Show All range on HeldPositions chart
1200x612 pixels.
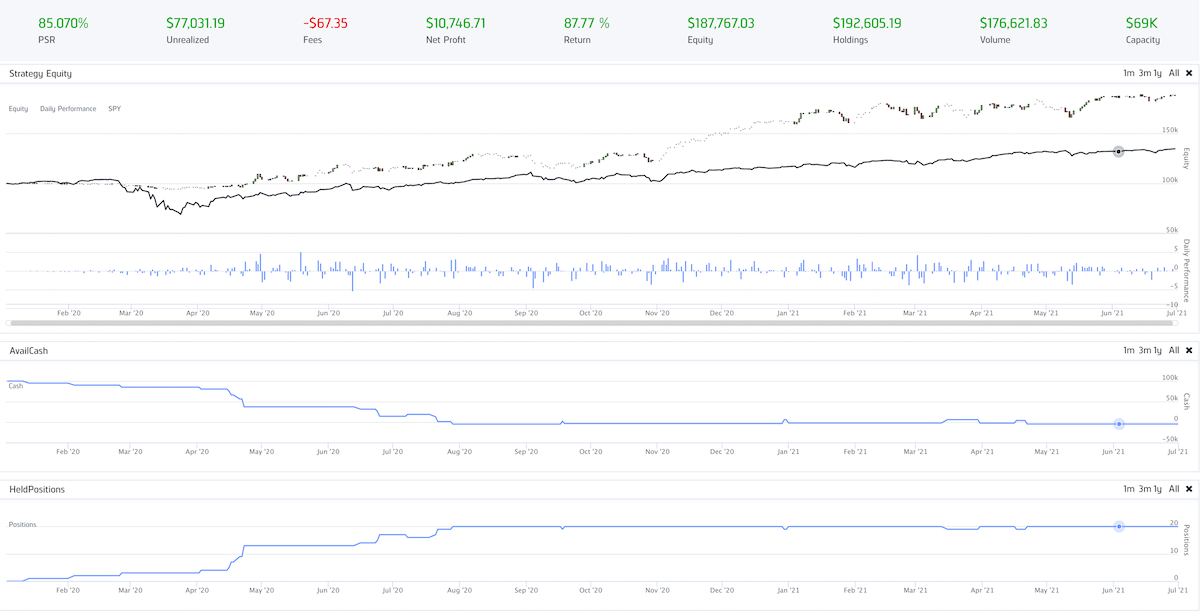(x=1174, y=489)
